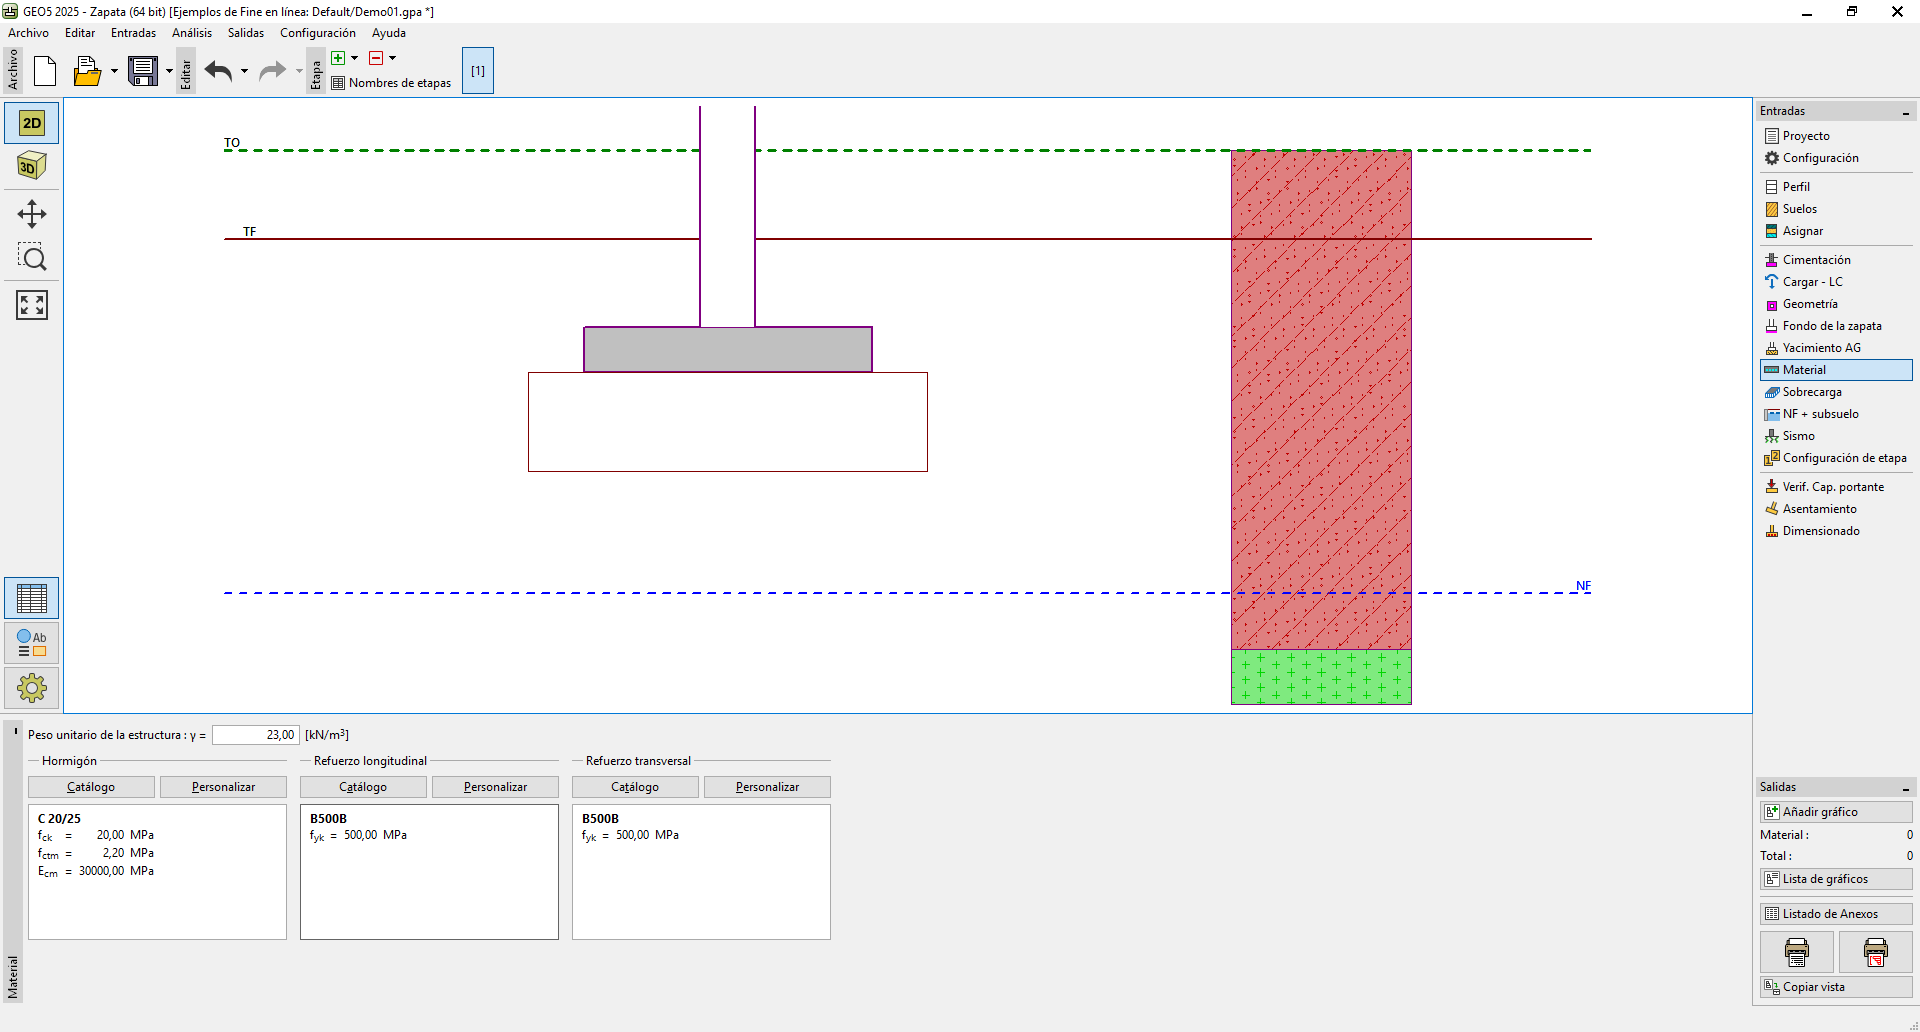Click the unit weight input field
The image size is (1920, 1032).
point(256,735)
